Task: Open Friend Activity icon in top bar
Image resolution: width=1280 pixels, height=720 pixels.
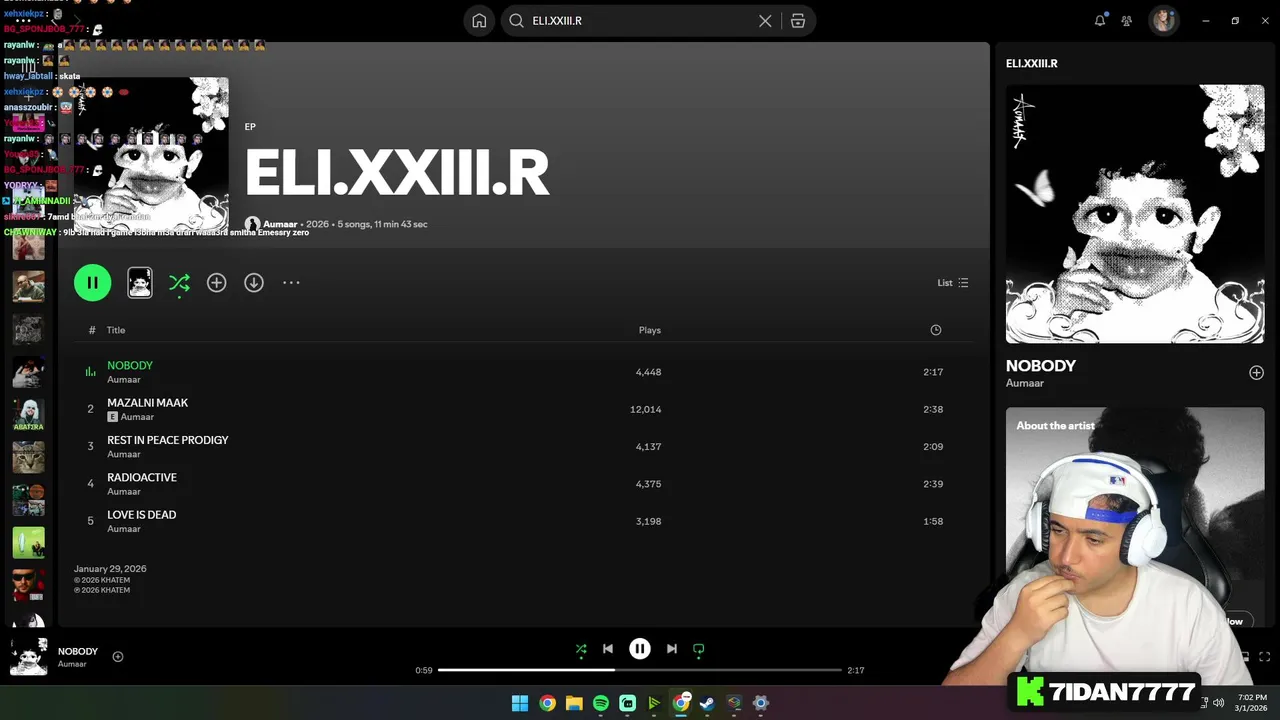Action: tap(1127, 20)
